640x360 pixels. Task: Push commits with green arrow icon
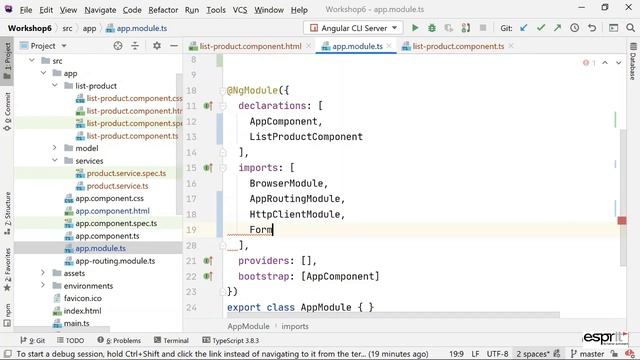pyautogui.click(x=557, y=28)
